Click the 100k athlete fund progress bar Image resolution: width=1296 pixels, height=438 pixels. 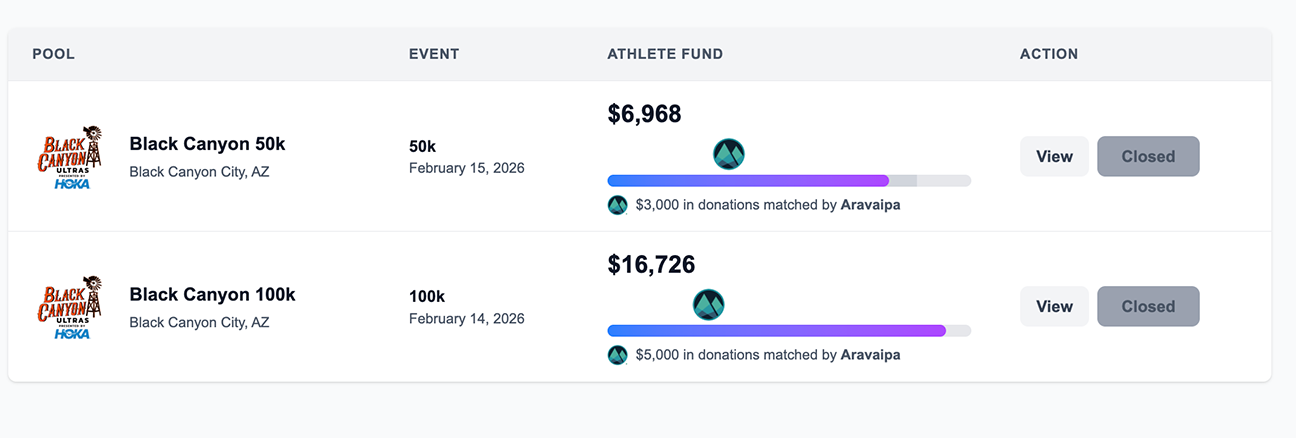[x=789, y=330]
